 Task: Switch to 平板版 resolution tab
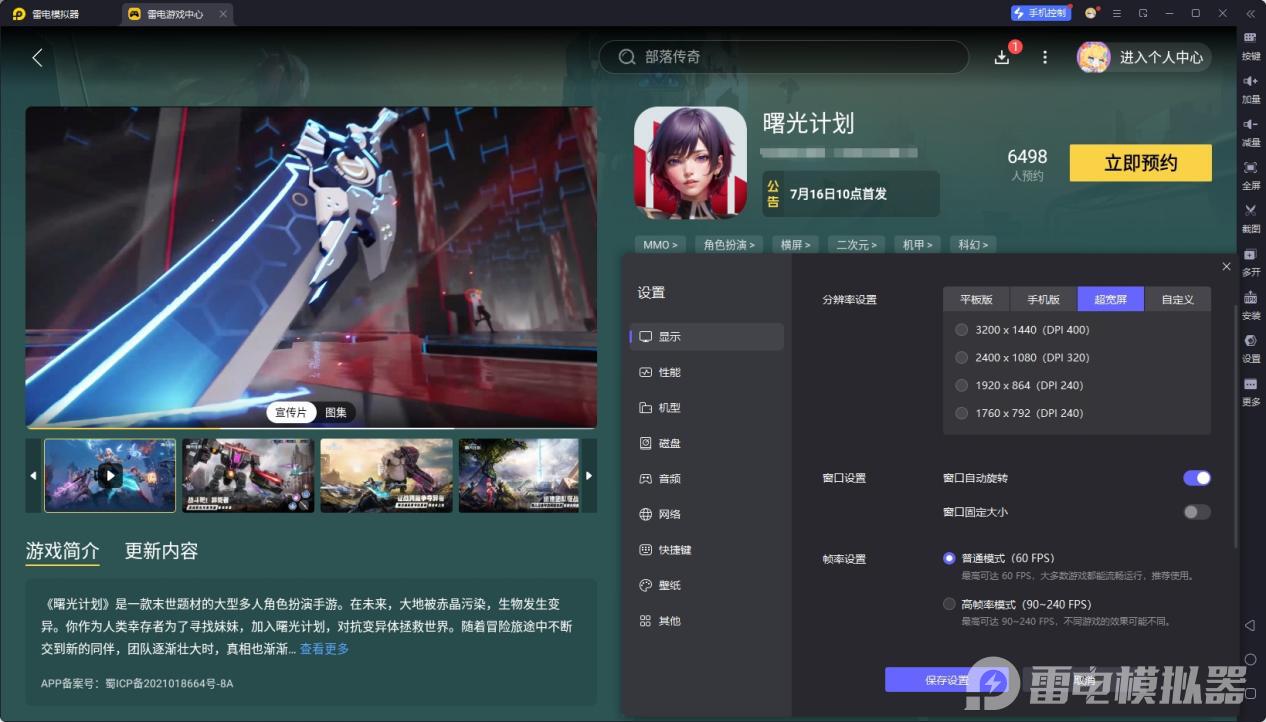976,299
